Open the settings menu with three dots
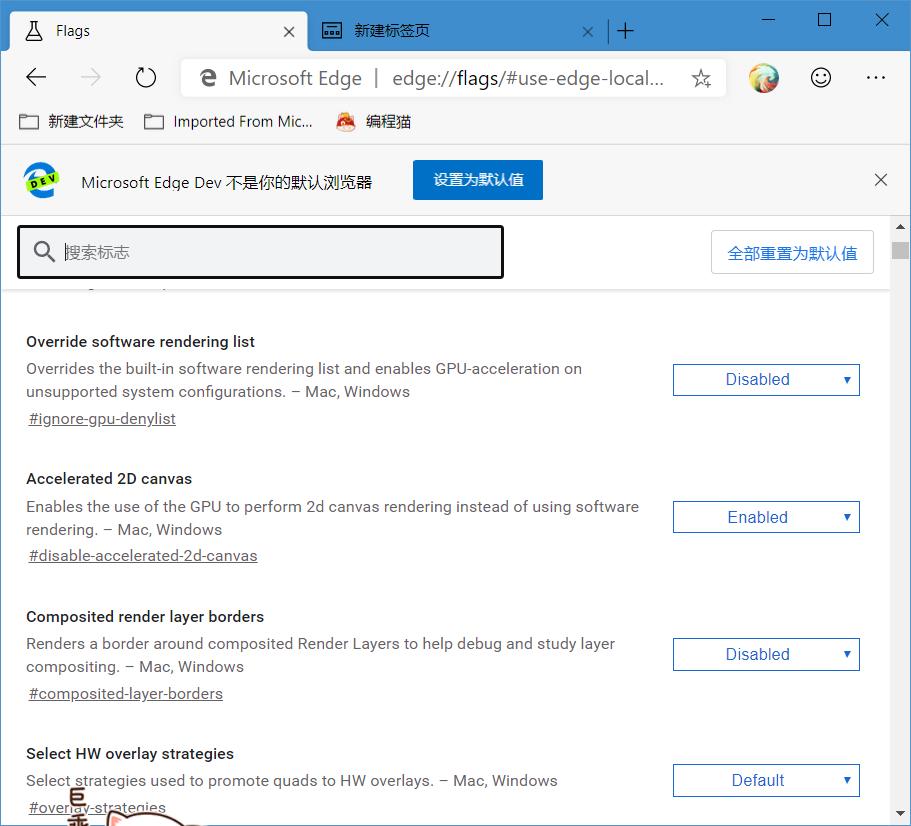Image resolution: width=911 pixels, height=826 pixels. pyautogui.click(x=876, y=77)
